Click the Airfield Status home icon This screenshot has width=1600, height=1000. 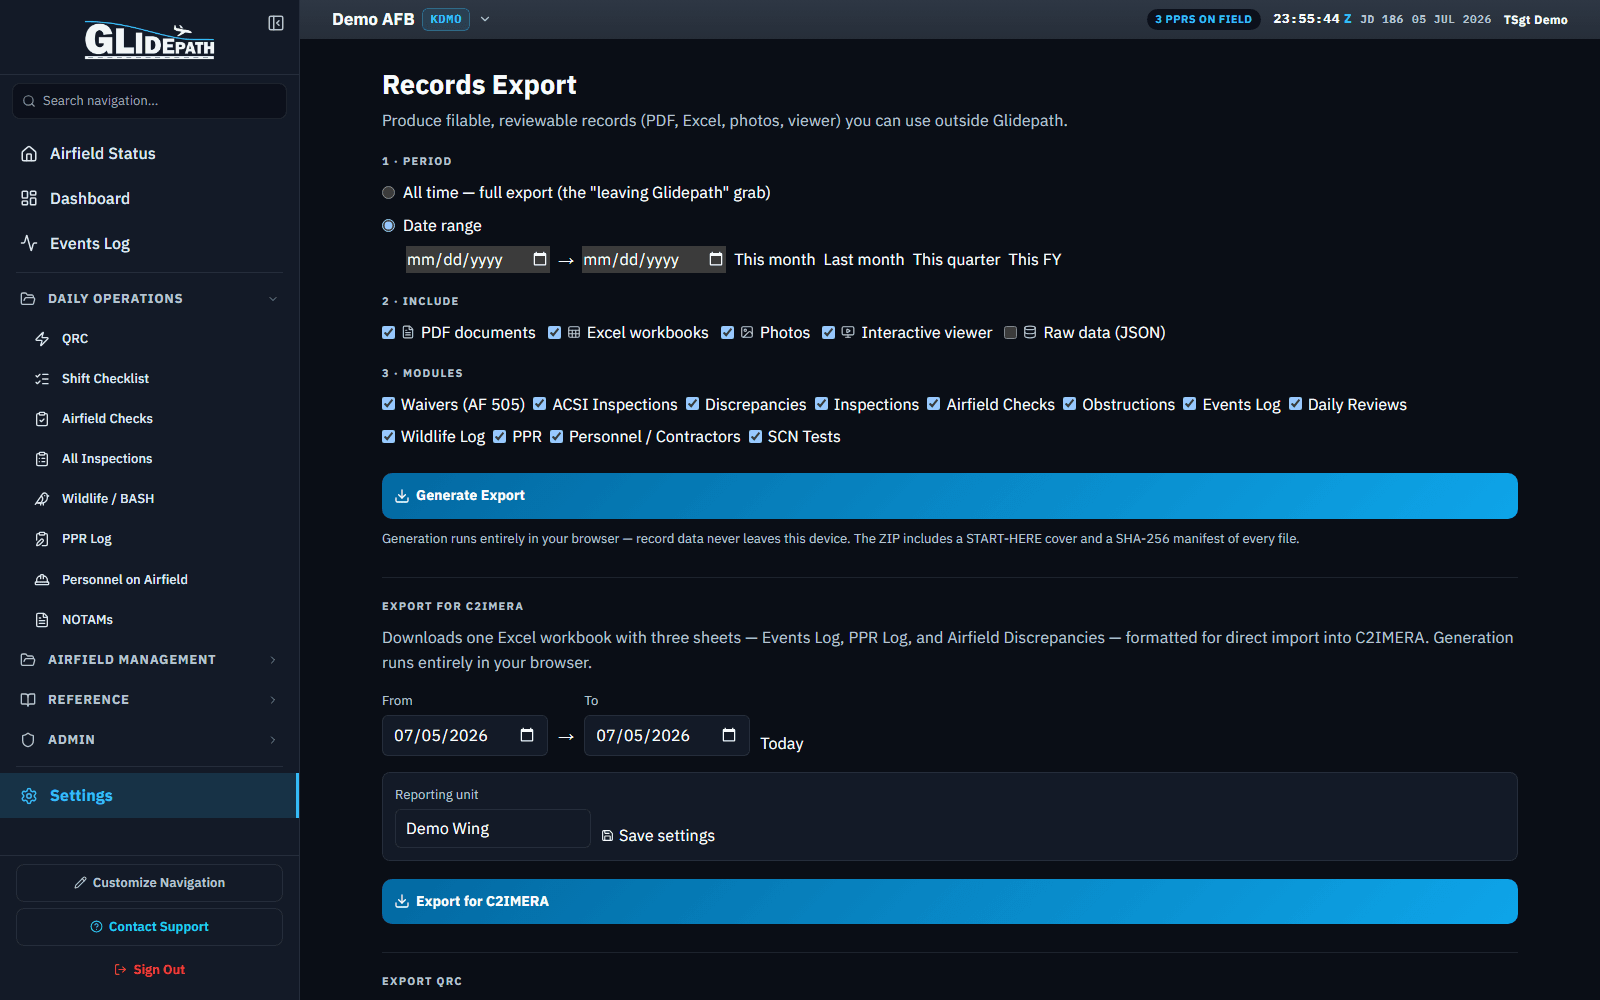tap(29, 154)
